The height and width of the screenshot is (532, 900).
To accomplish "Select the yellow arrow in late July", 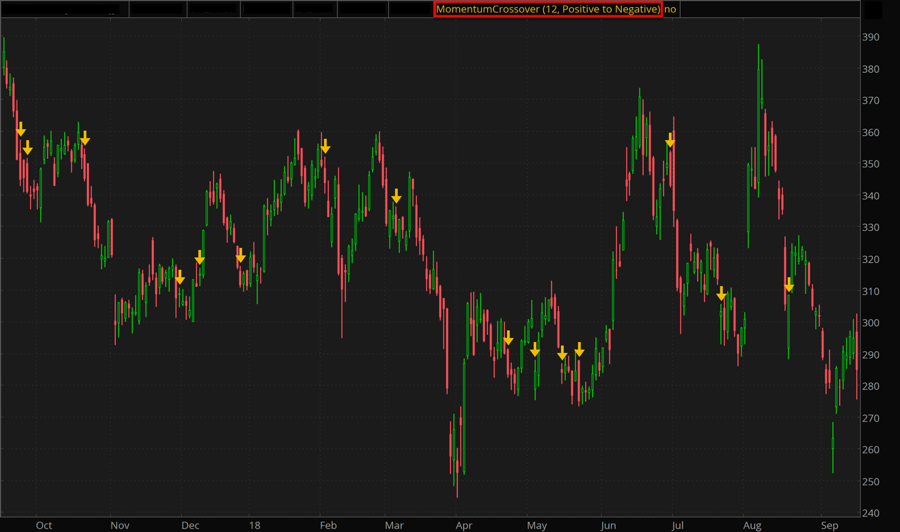I will [x=721, y=293].
